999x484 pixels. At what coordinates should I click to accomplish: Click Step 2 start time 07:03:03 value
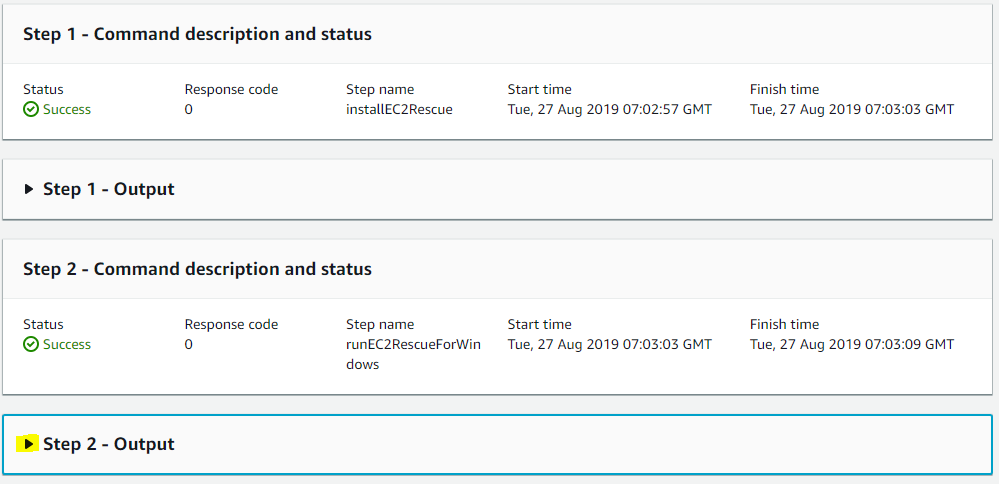coord(610,345)
